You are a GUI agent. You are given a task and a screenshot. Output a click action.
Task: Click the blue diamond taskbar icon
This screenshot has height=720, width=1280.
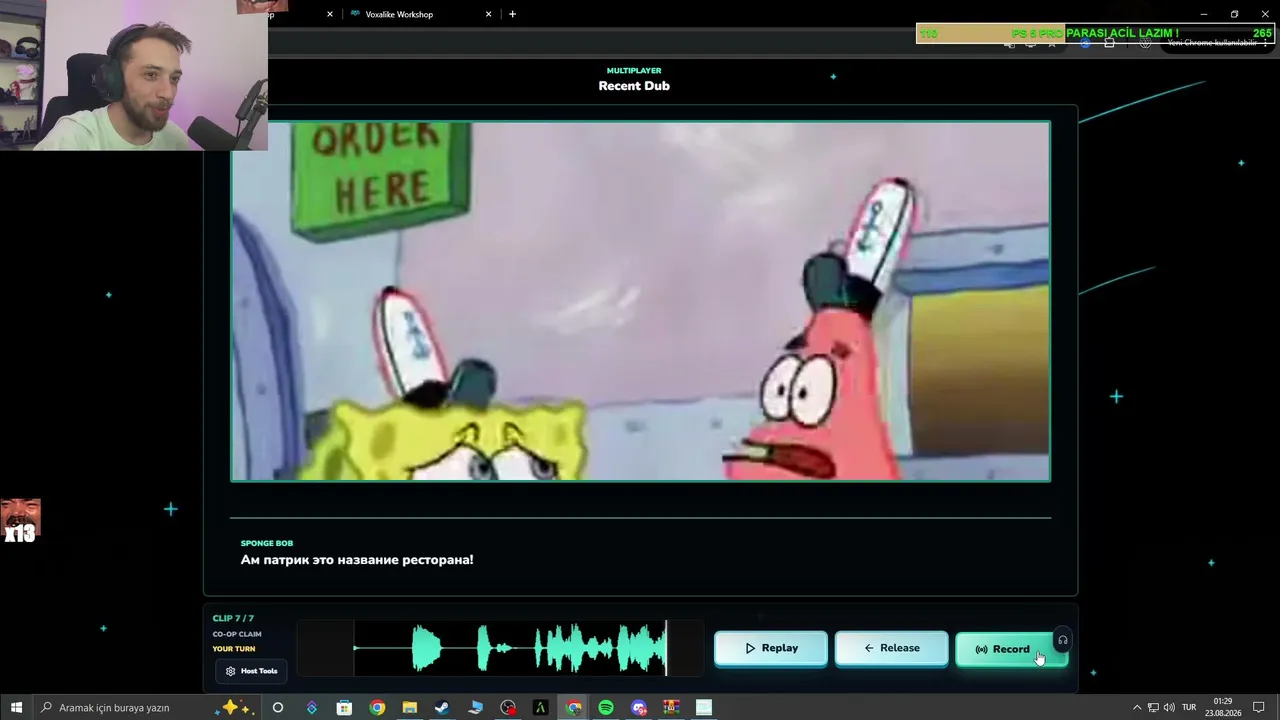click(312, 707)
